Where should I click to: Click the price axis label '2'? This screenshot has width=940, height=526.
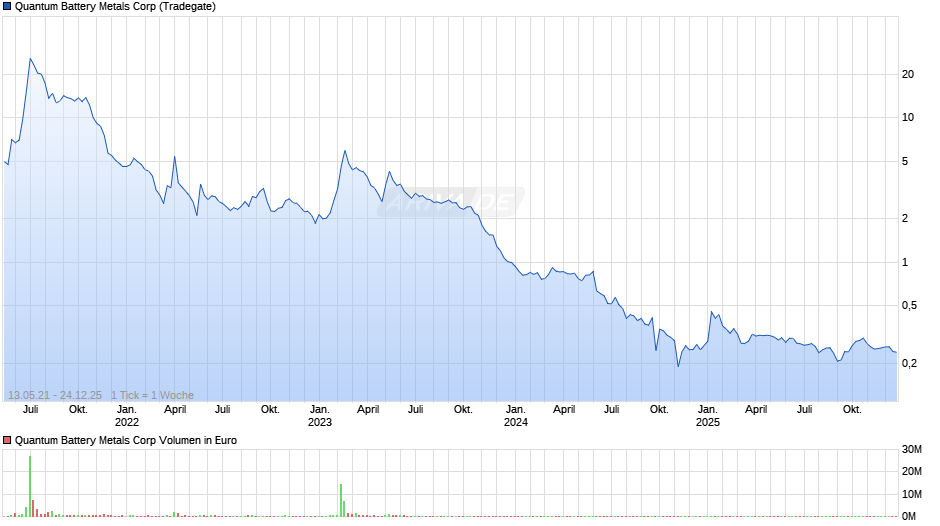[x=905, y=218]
